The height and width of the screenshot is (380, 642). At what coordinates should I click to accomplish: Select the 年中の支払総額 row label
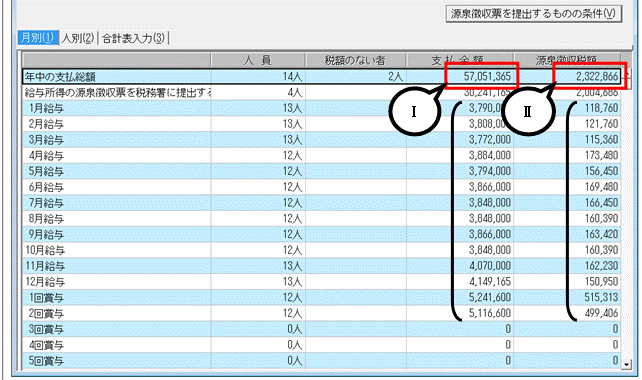click(60, 77)
